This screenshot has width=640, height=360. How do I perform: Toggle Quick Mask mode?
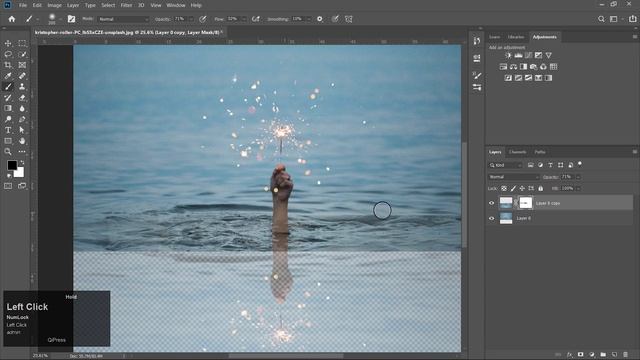pyautogui.click(x=8, y=186)
